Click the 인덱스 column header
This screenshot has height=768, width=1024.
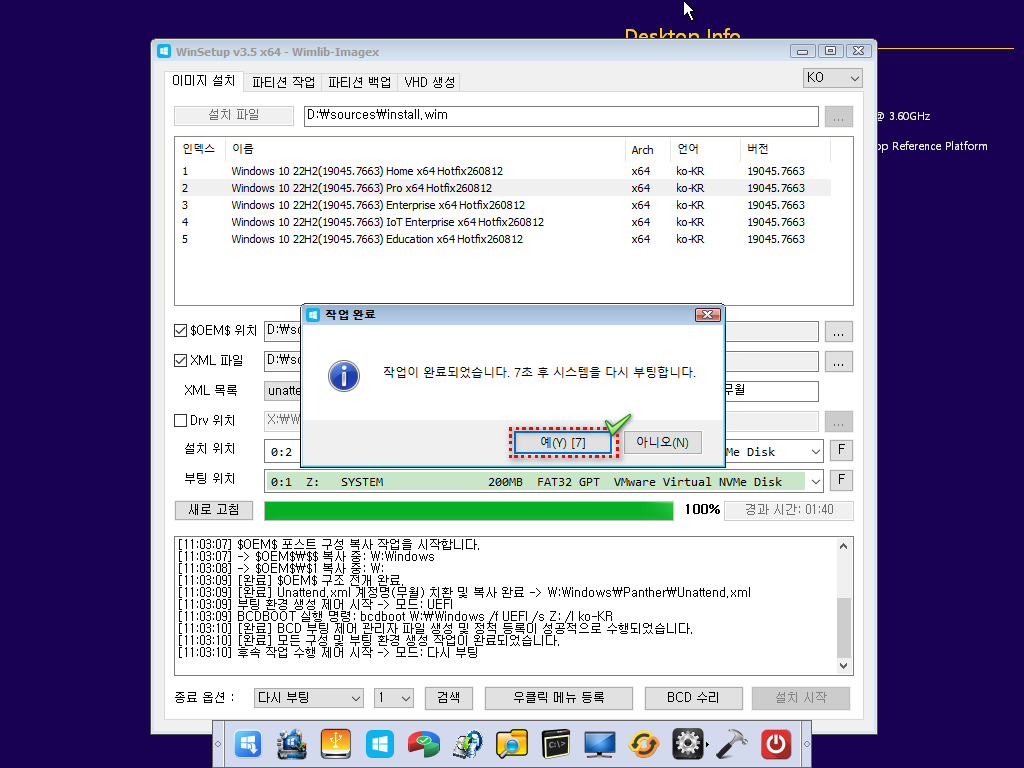pyautogui.click(x=200, y=149)
